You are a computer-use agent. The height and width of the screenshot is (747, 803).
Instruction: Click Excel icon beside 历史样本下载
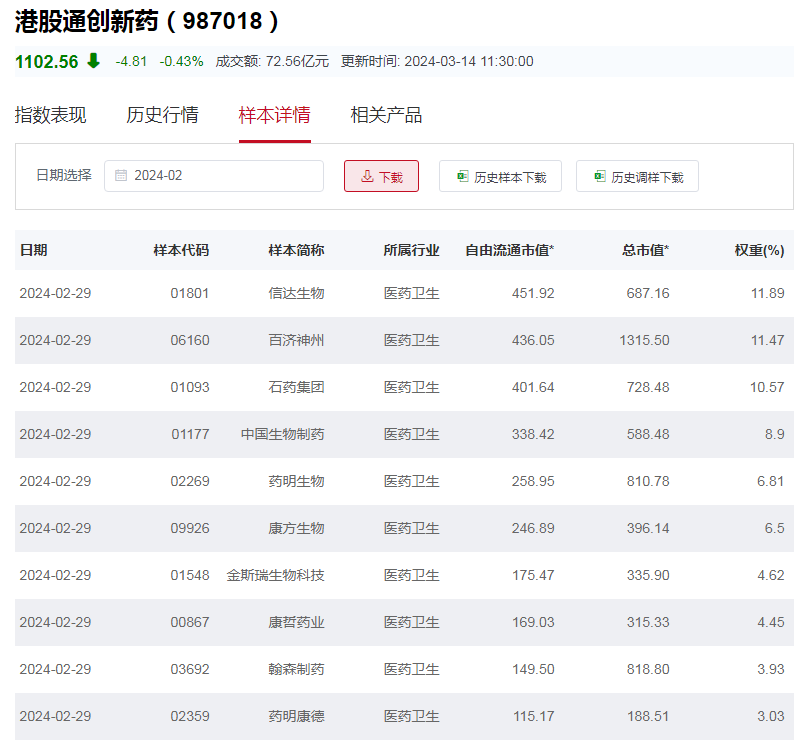(x=462, y=176)
